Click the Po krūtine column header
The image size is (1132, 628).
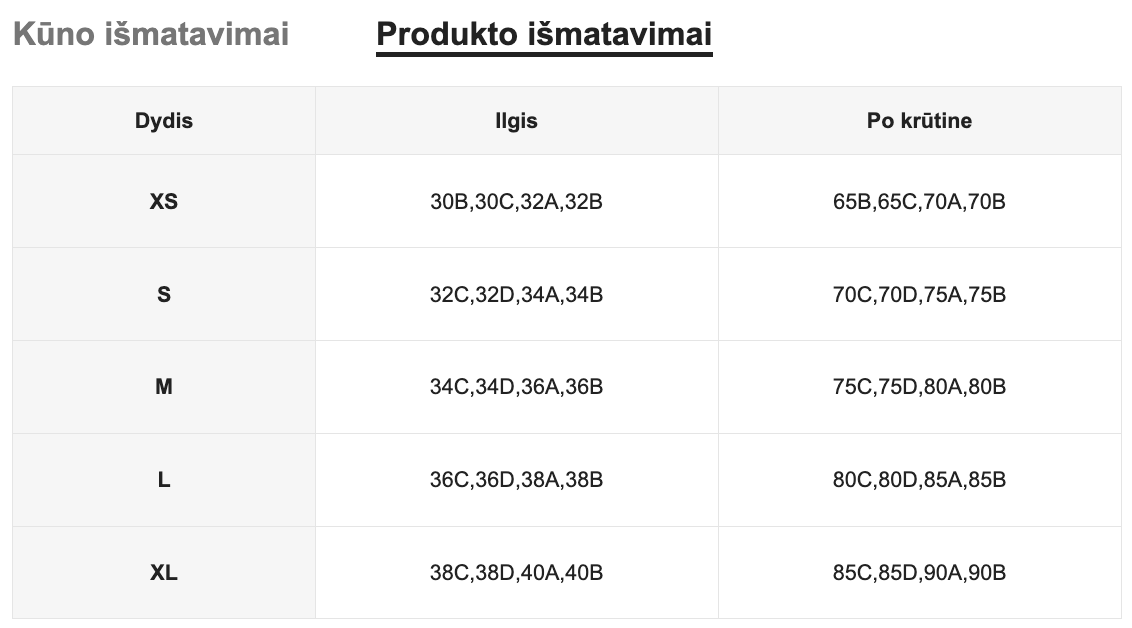pos(919,121)
